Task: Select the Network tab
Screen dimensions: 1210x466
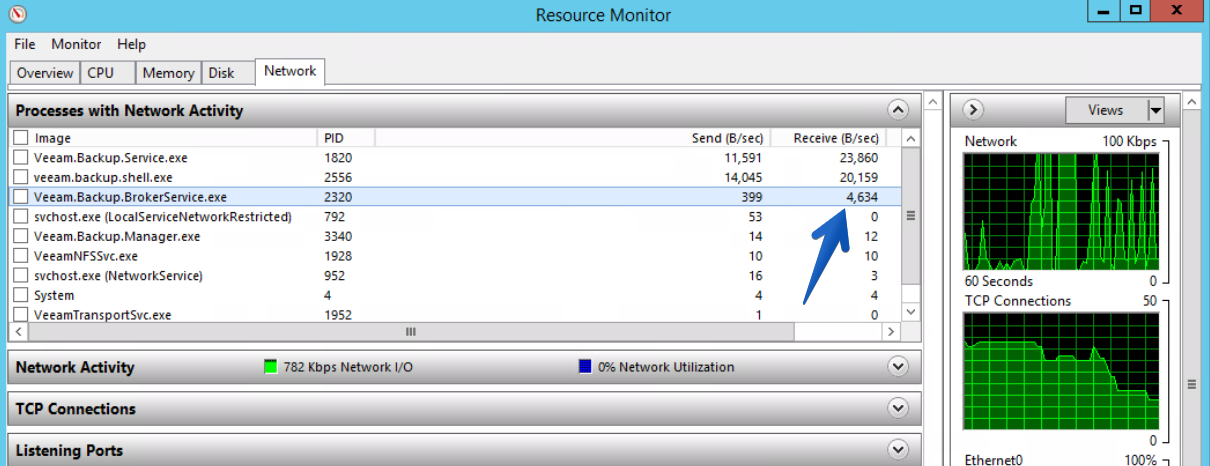Action: 290,71
